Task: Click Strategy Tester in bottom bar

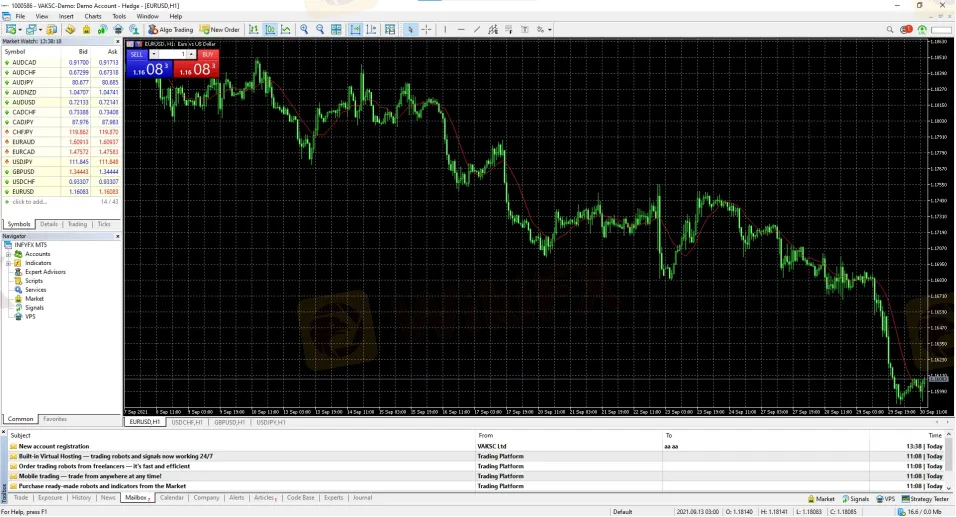Action: coord(926,499)
